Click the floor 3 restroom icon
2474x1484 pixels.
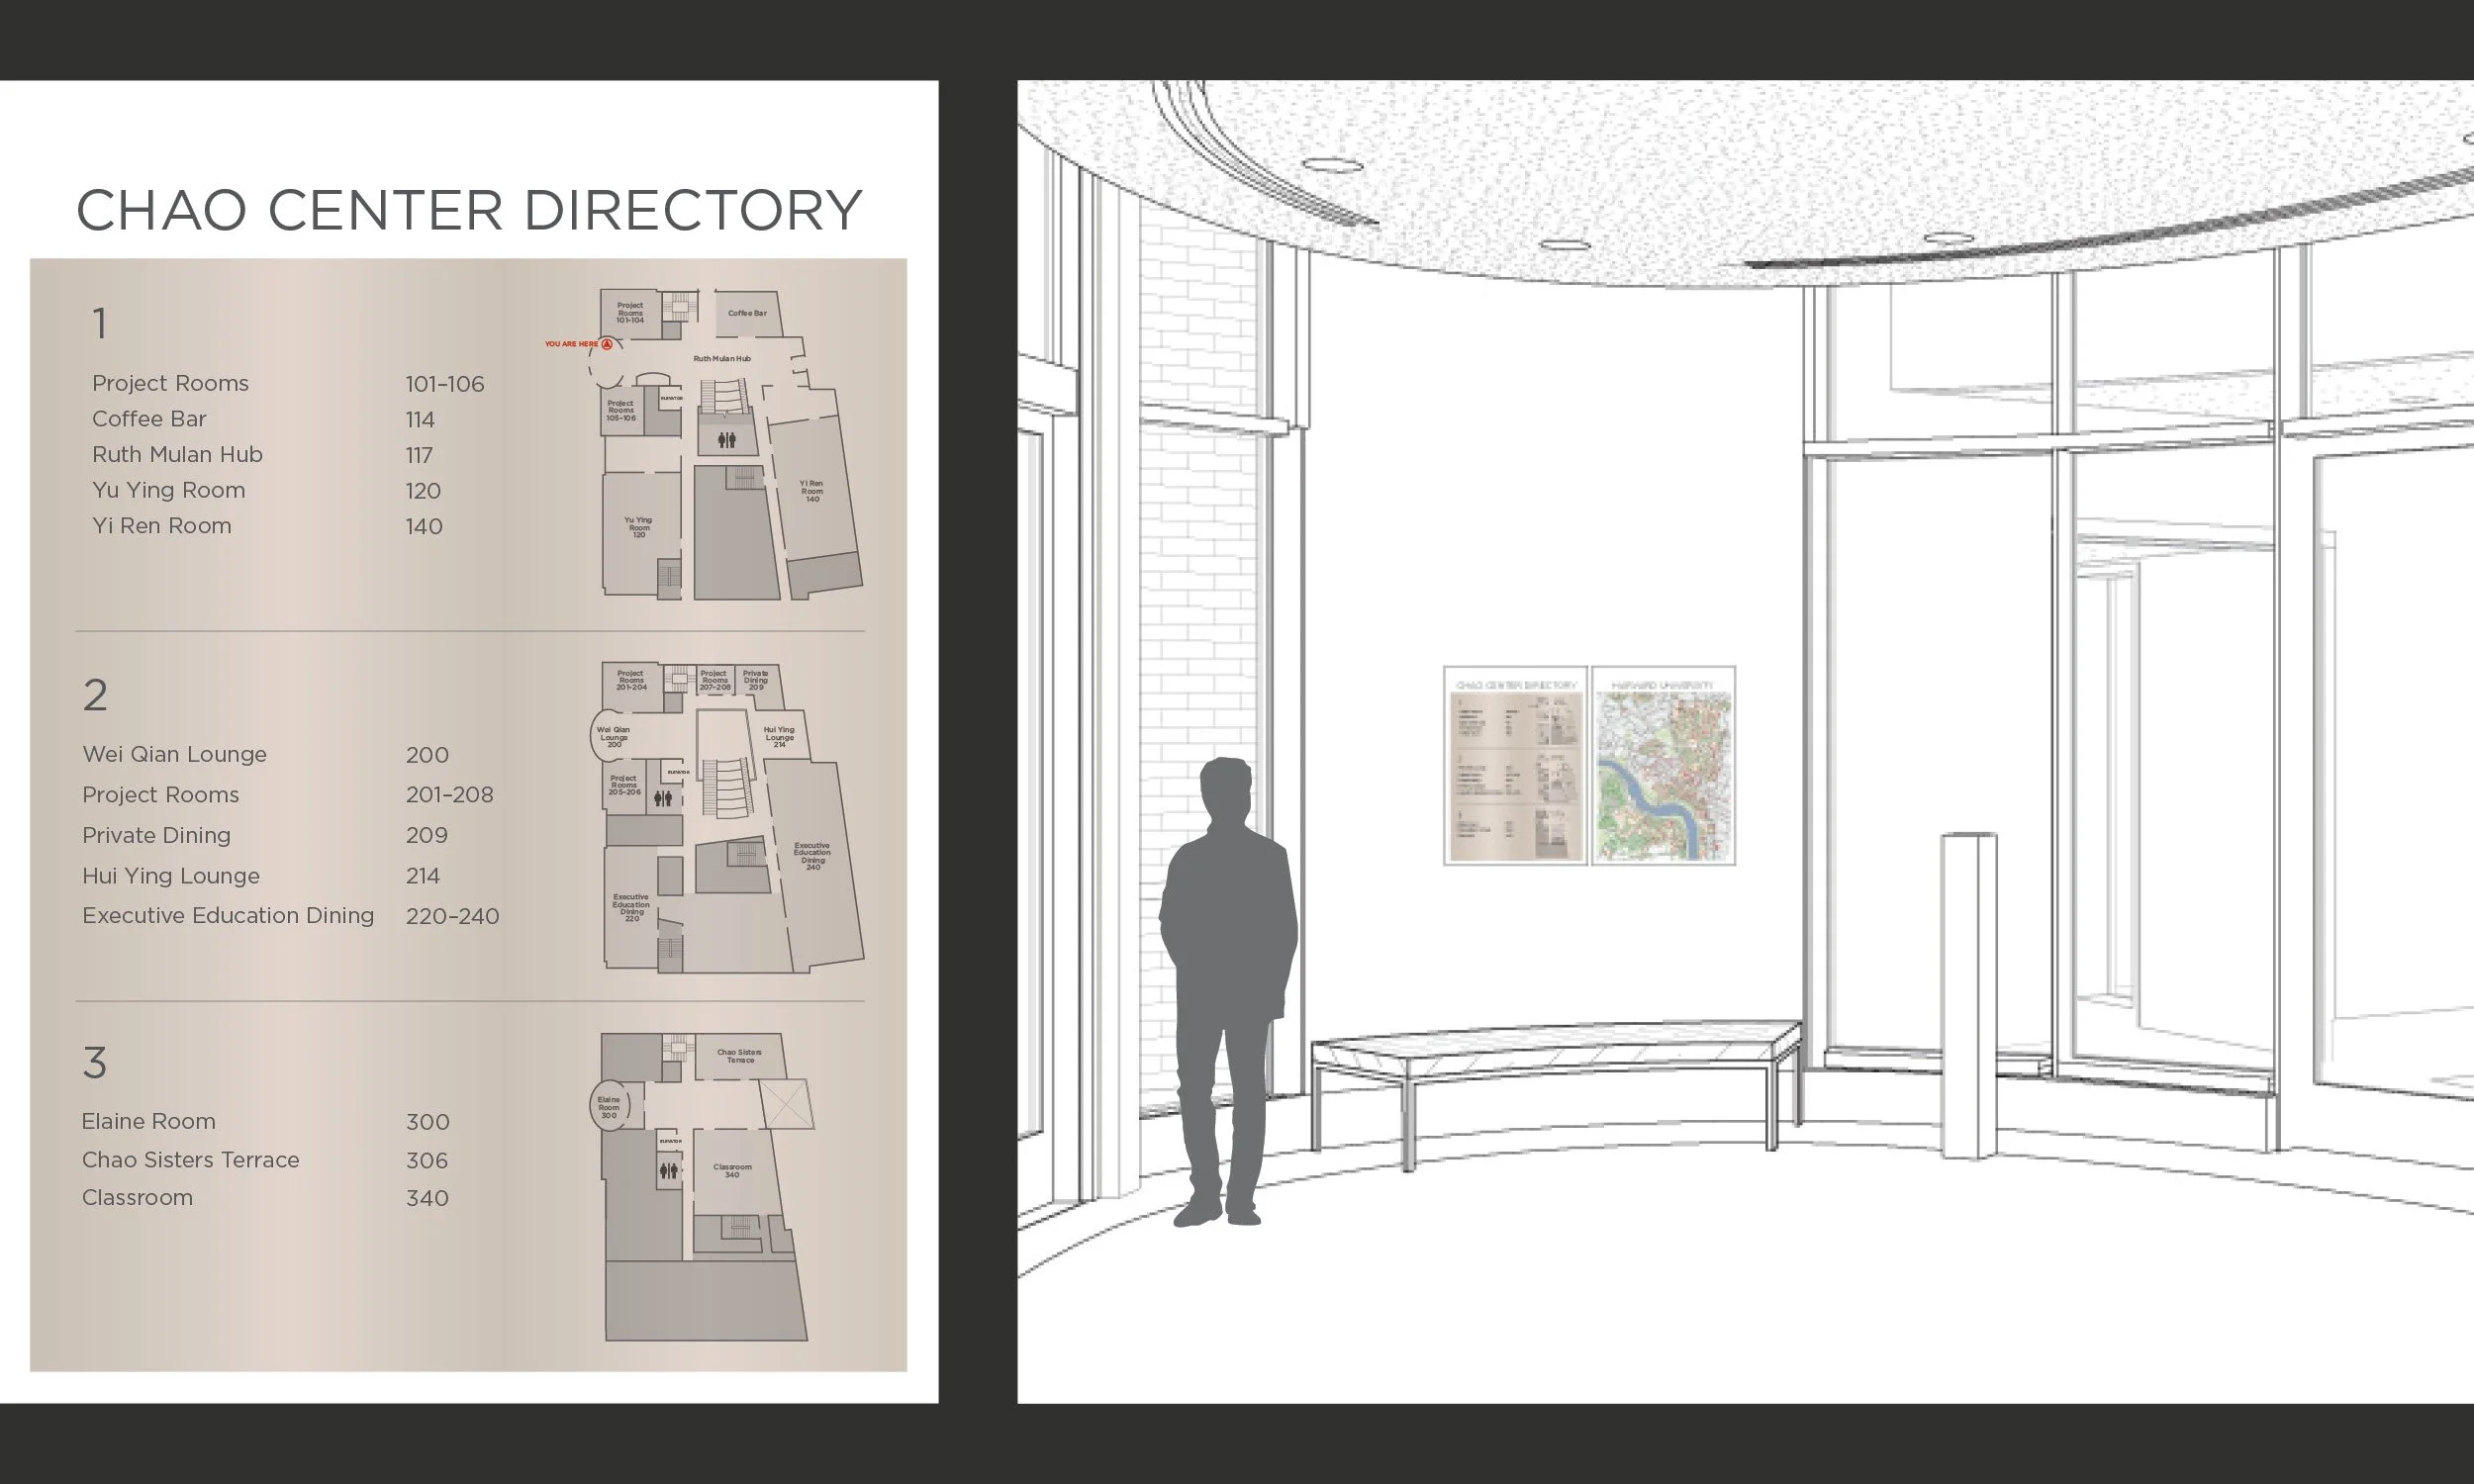[668, 1170]
